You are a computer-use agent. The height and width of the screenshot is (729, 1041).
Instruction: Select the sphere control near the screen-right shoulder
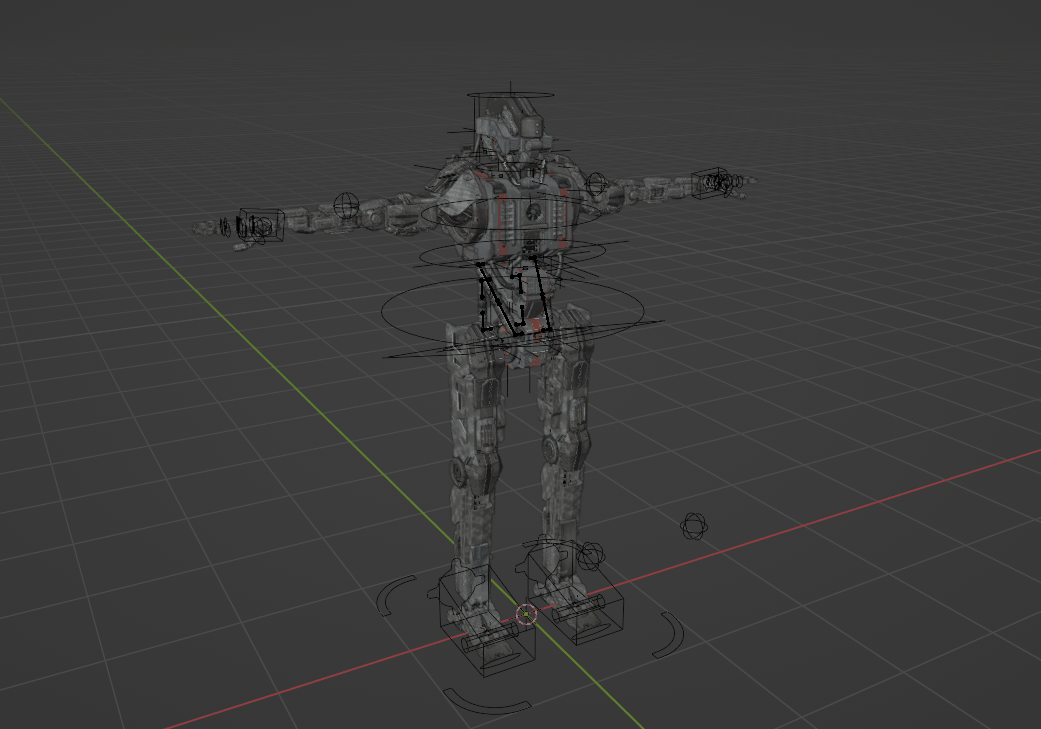tap(596, 185)
